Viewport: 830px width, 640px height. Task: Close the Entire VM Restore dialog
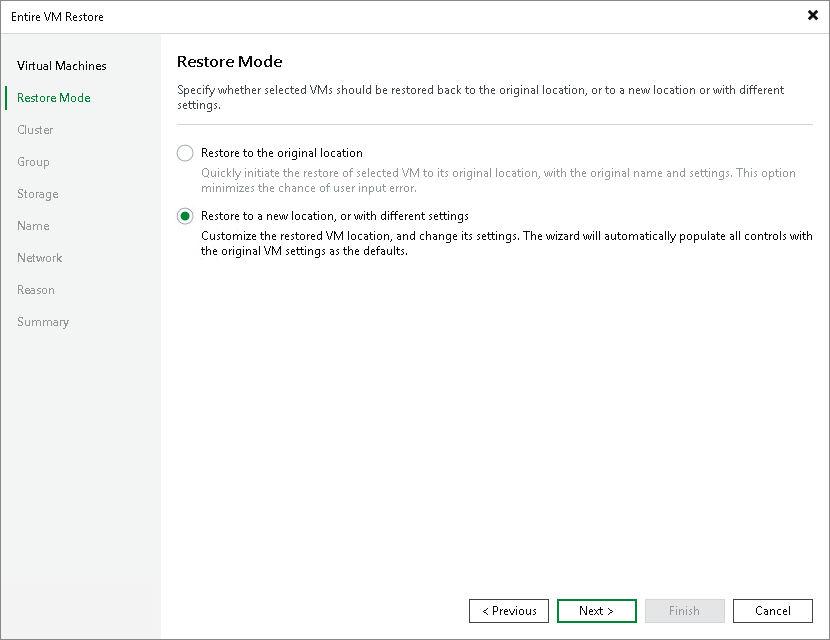(813, 15)
